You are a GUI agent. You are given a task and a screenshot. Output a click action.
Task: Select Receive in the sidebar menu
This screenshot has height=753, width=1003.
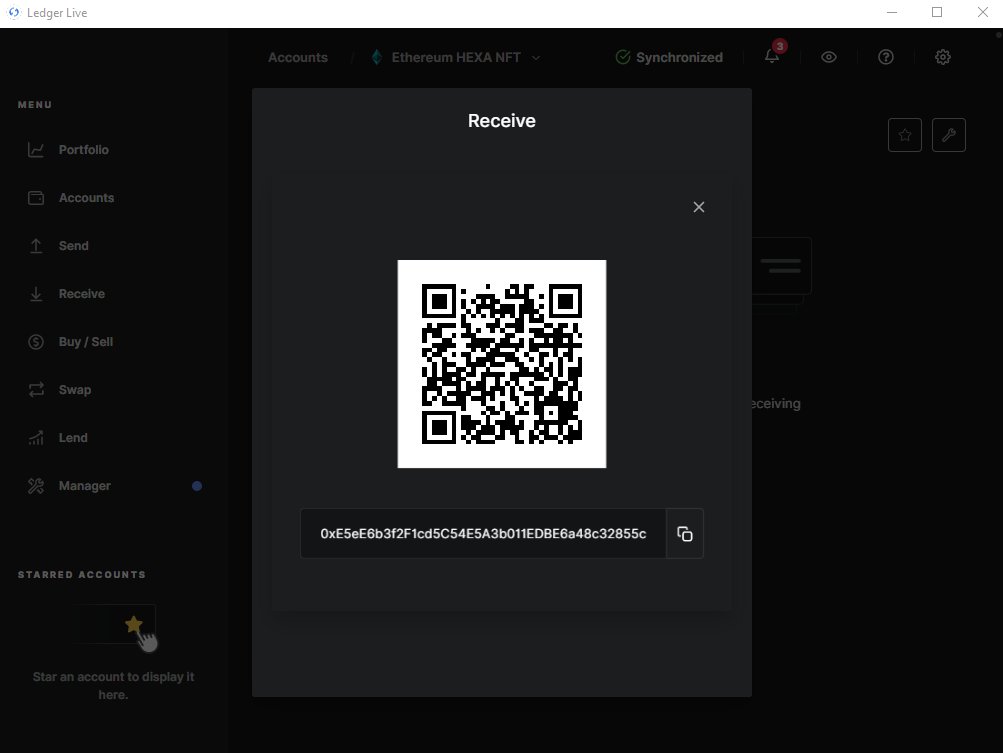click(x=81, y=294)
